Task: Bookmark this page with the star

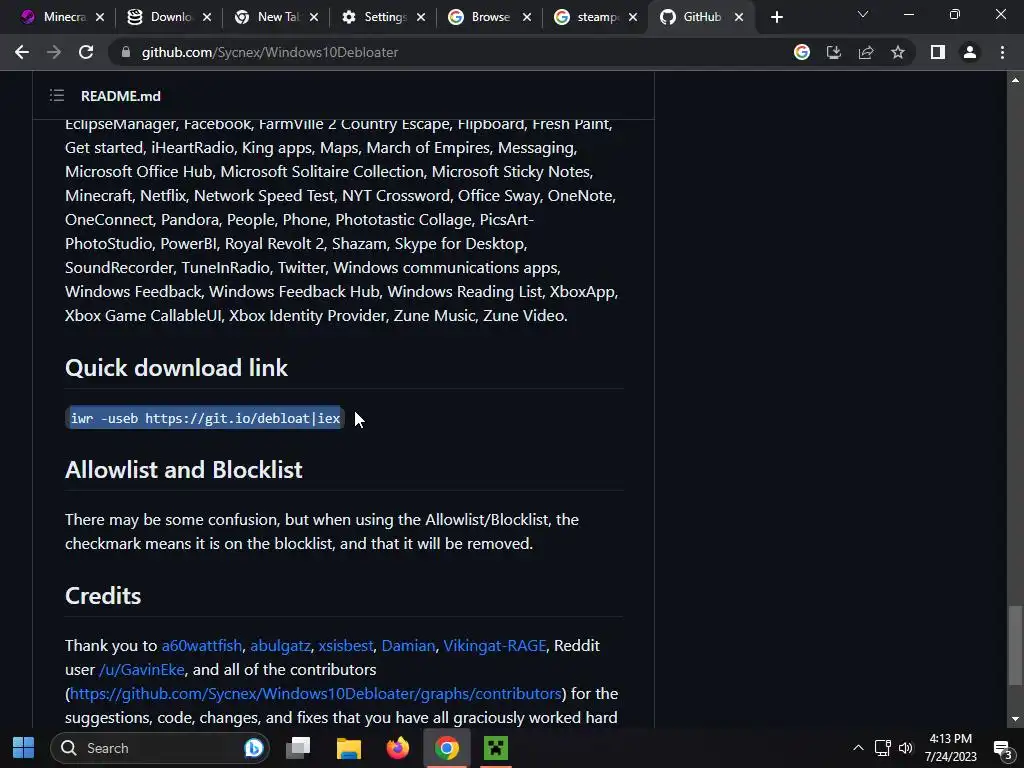Action: tap(898, 52)
